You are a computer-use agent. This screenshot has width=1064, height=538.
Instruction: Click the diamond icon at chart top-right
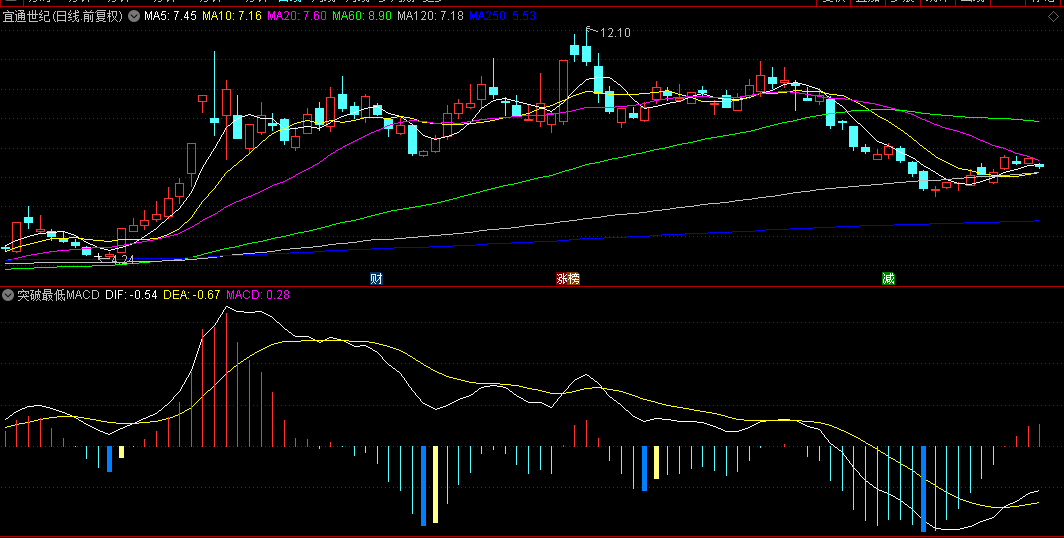1052,17
